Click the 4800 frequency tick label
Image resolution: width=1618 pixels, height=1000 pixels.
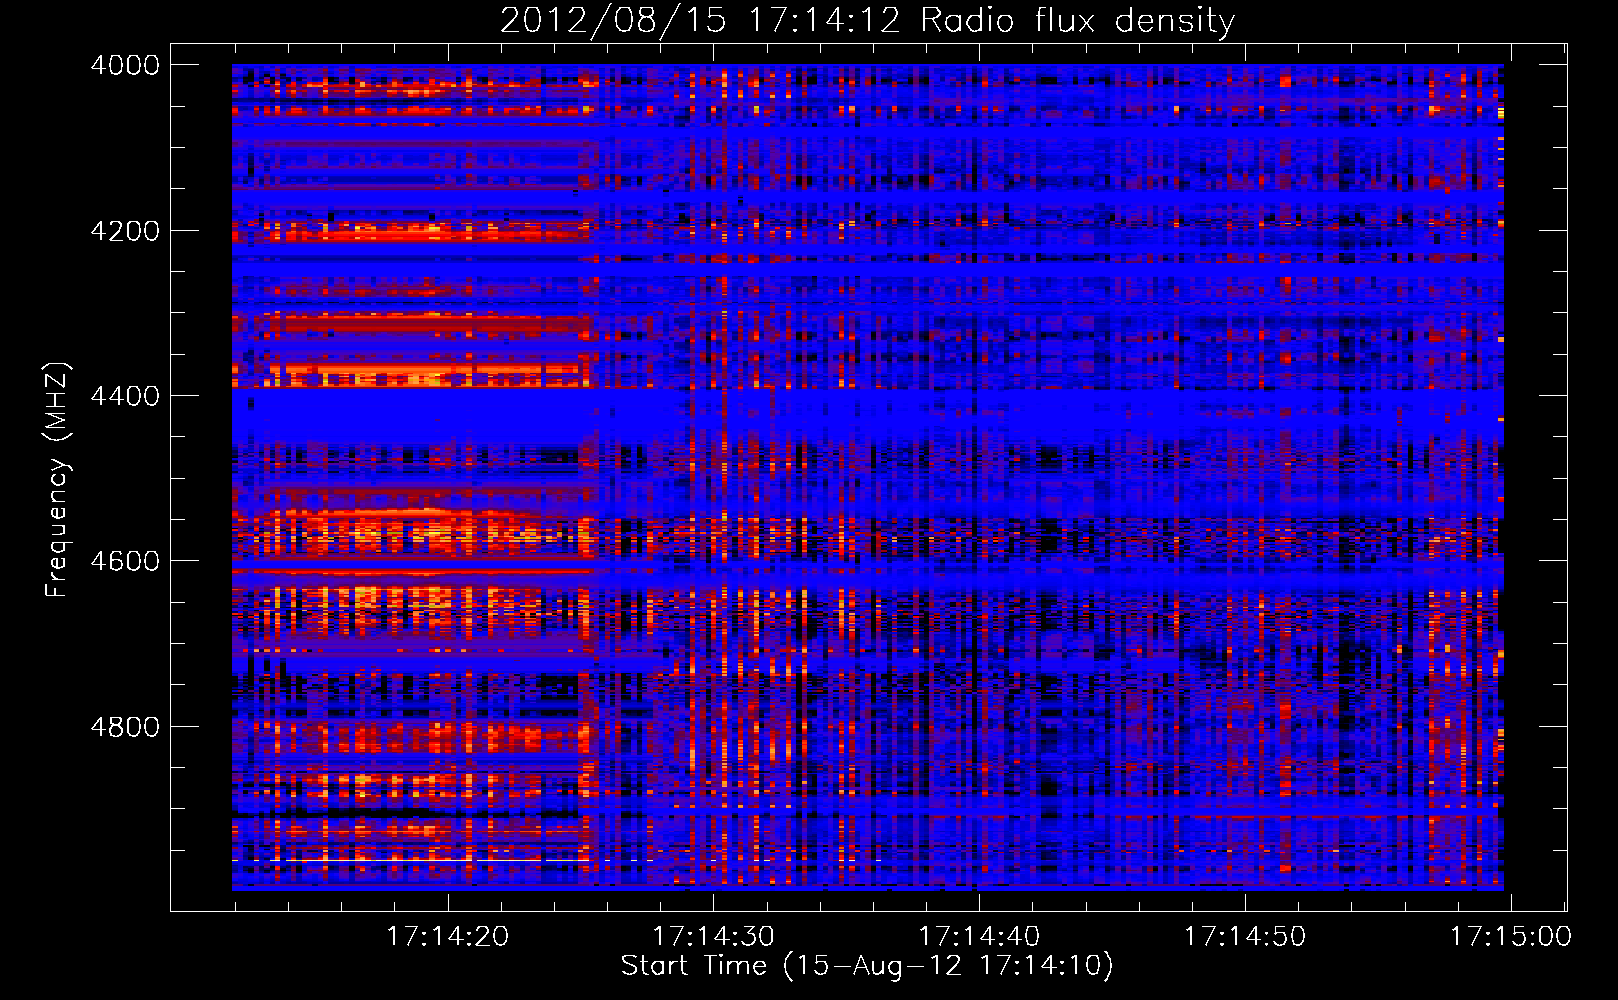125,727
